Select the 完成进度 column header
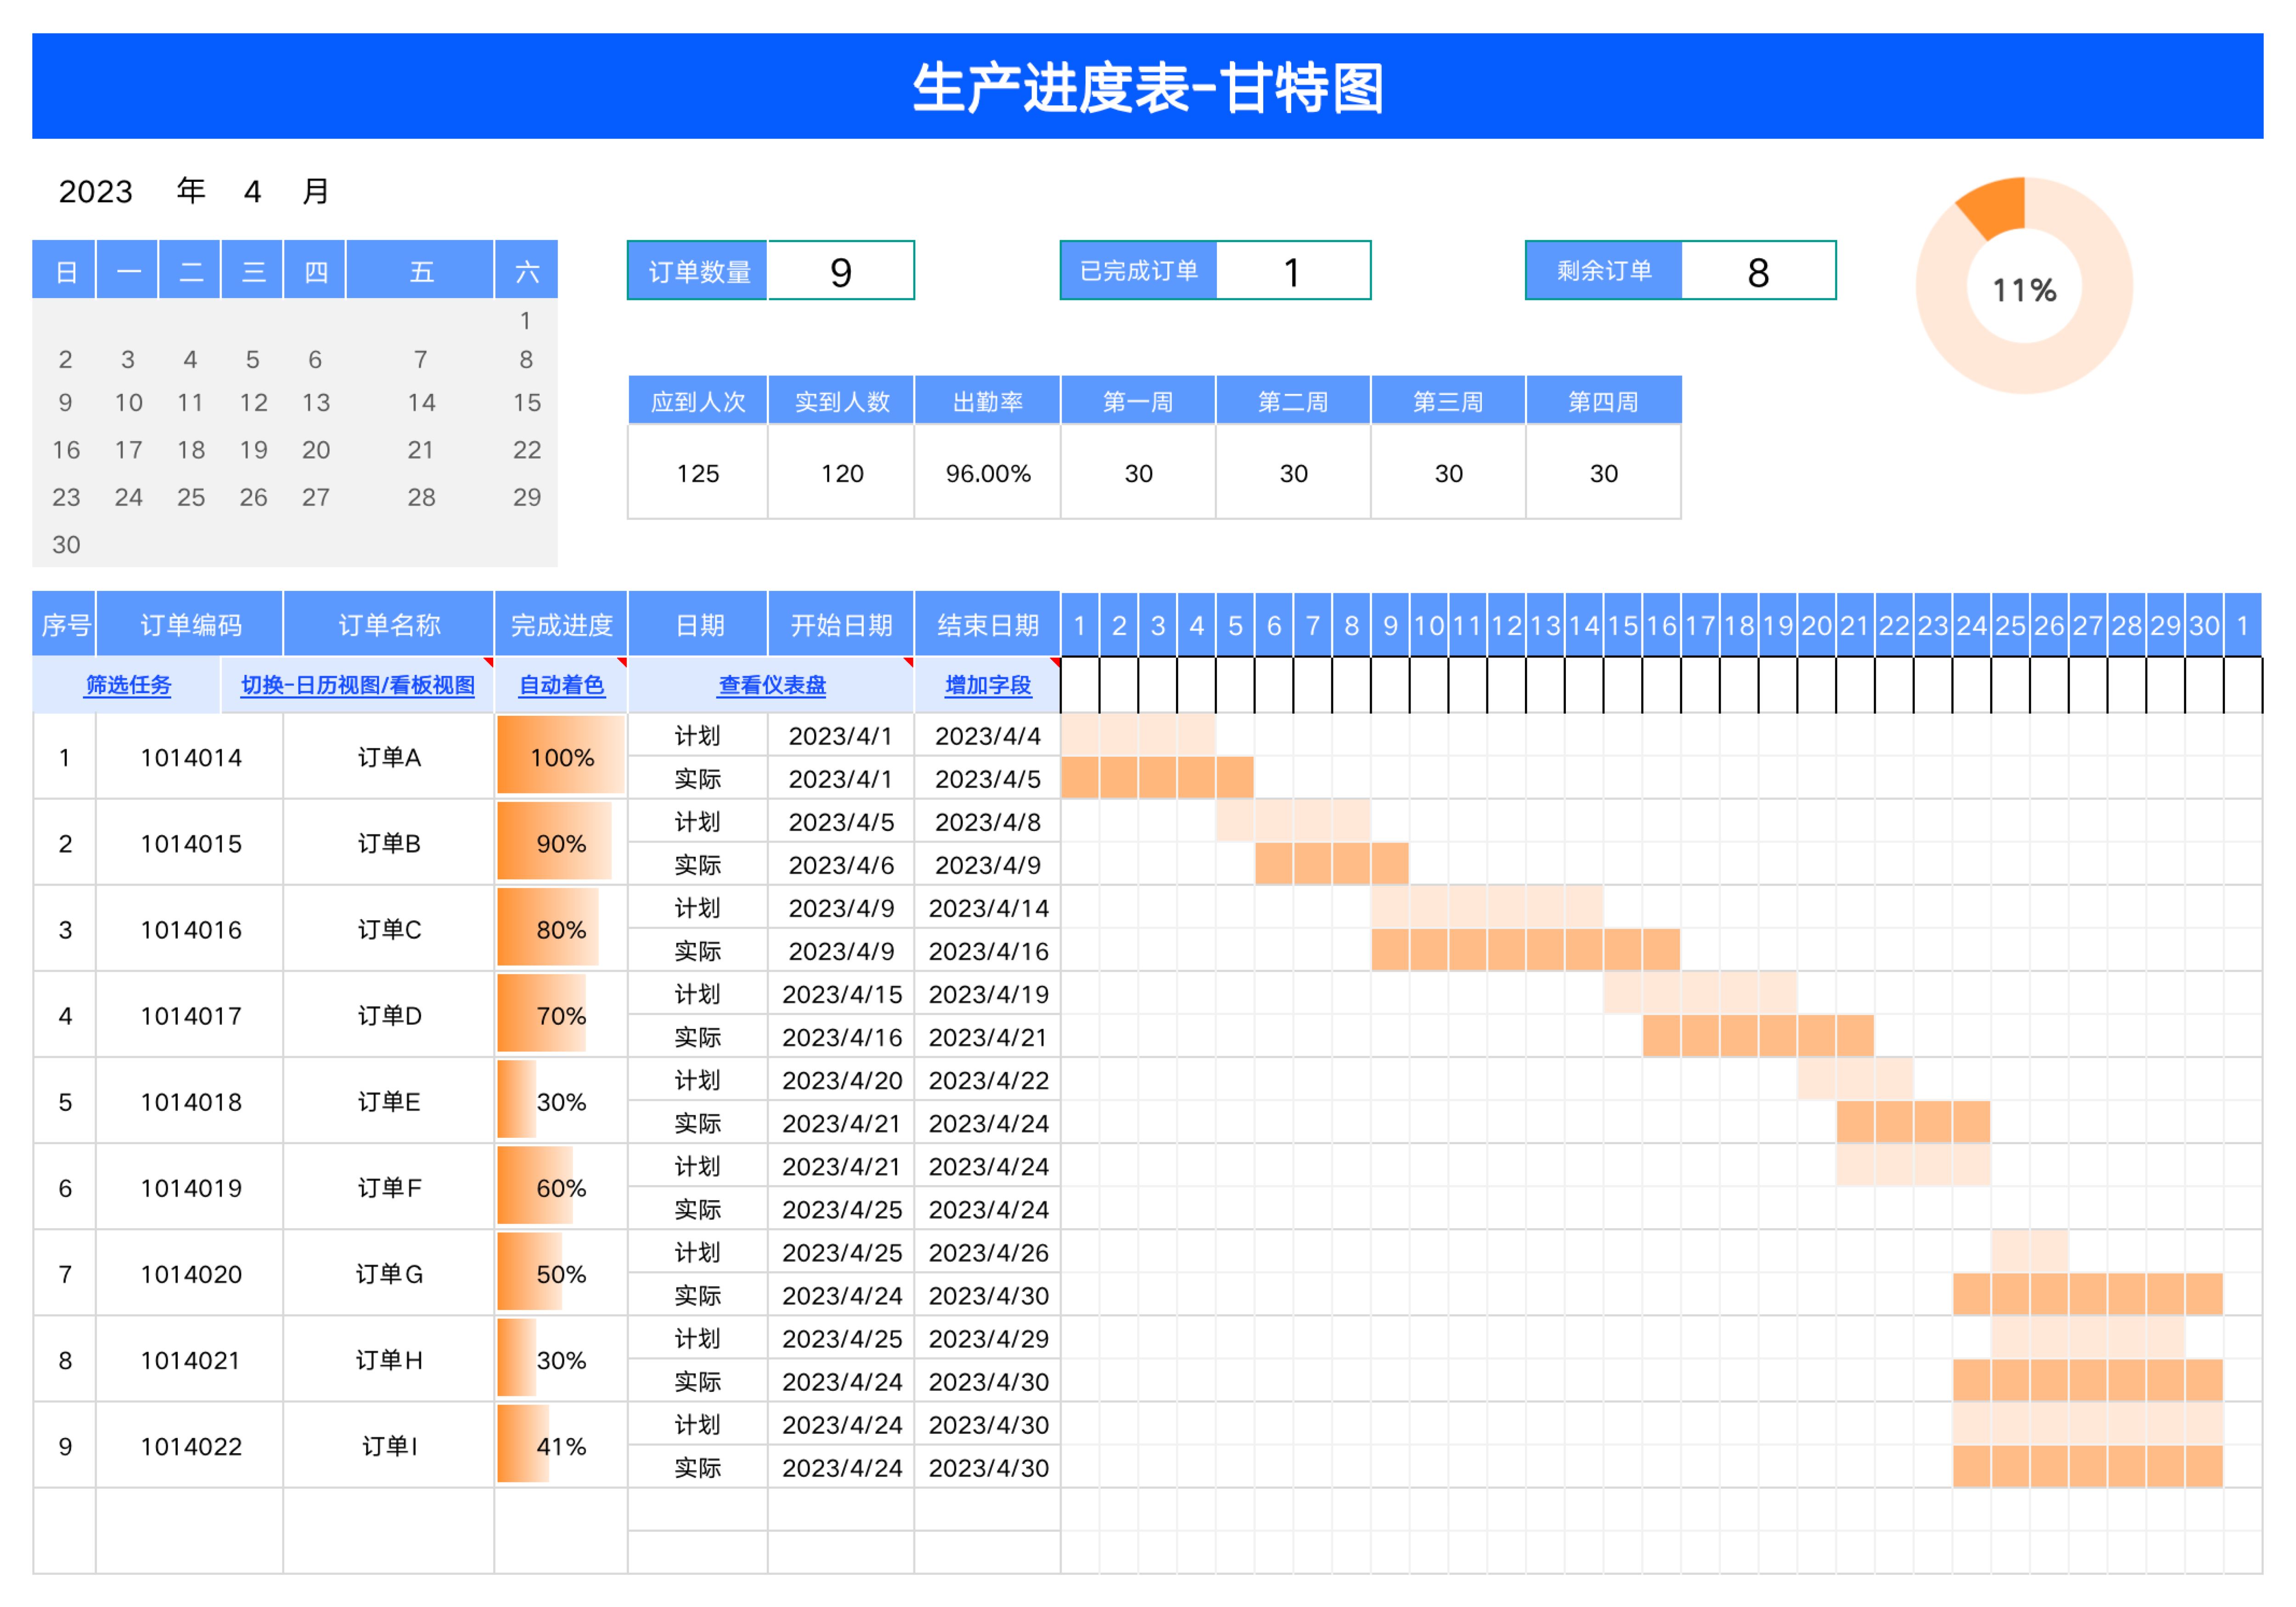Screen dimensions: 2296x1607 tap(561, 625)
